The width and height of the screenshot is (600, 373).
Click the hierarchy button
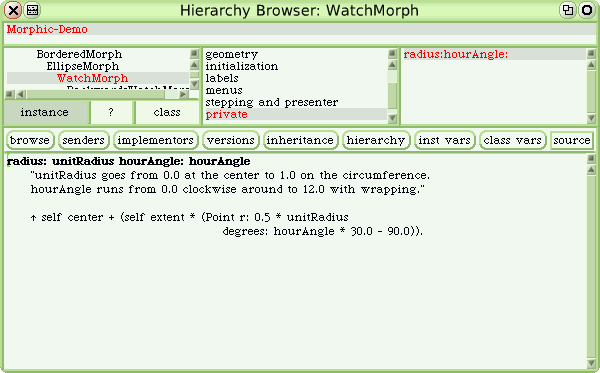click(376, 140)
